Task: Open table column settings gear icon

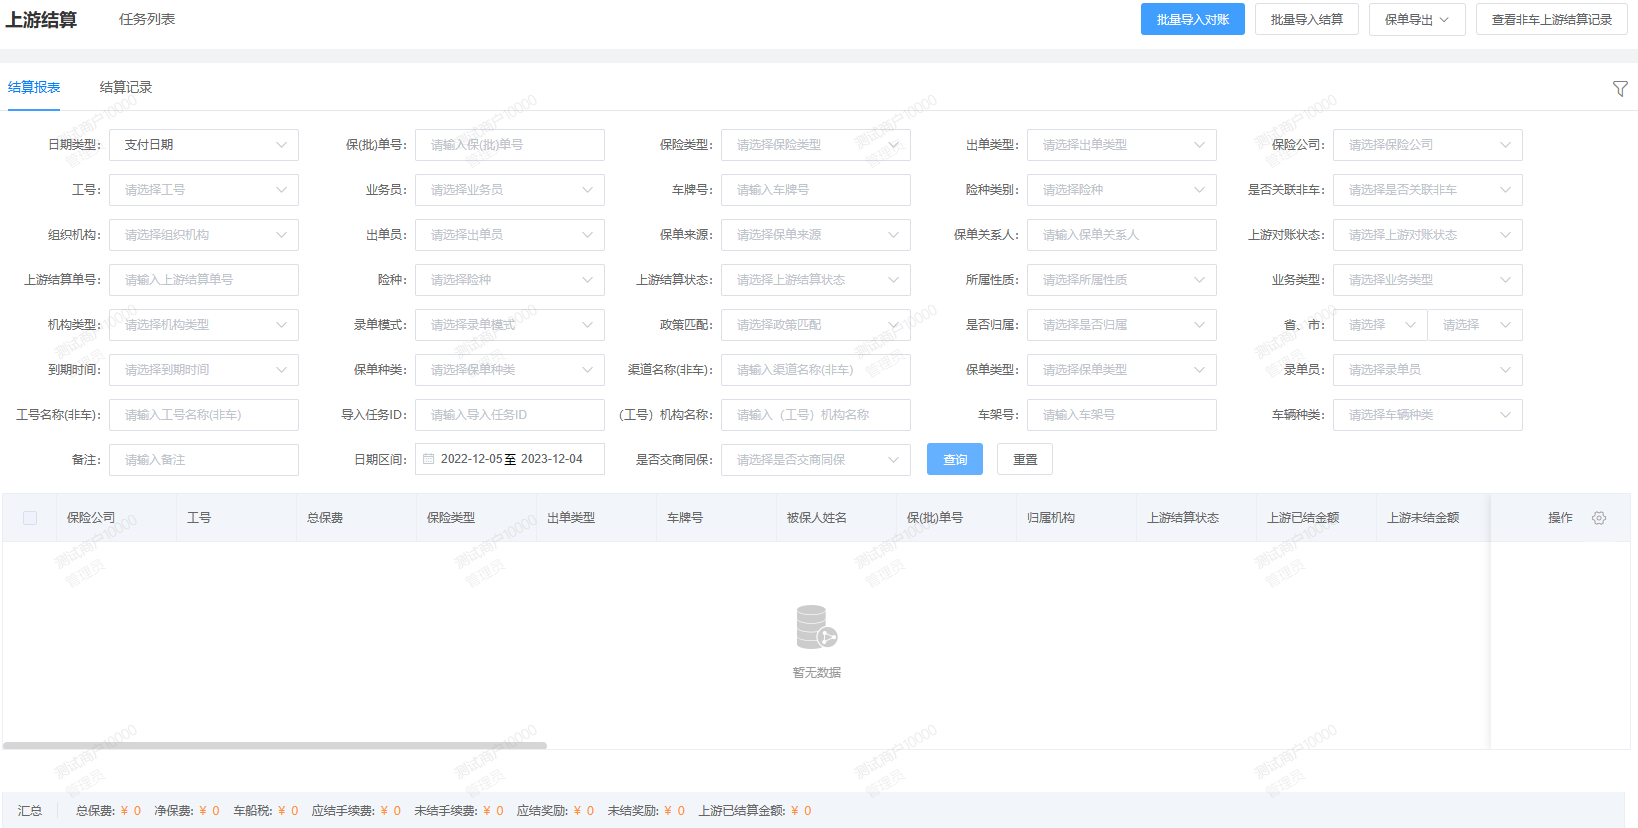Action: tap(1599, 518)
